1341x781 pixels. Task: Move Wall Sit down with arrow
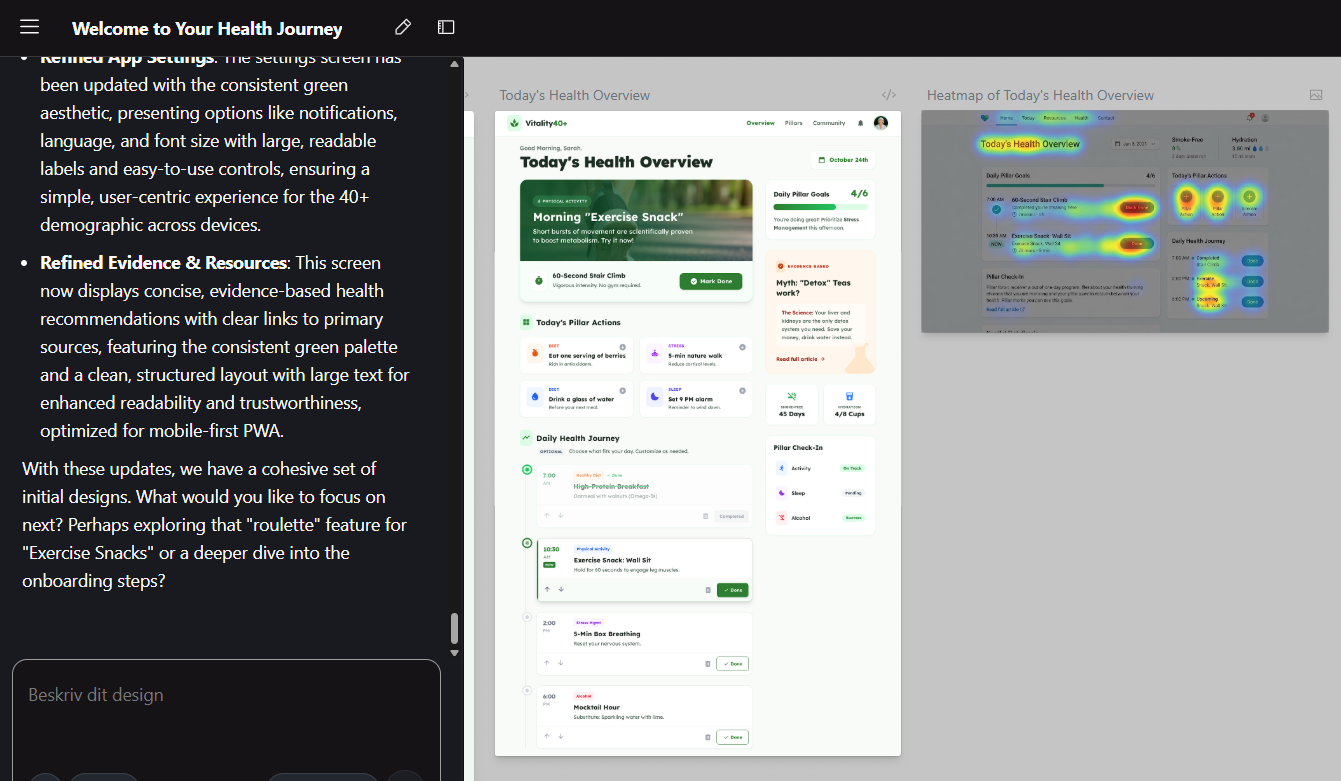[x=561, y=589]
